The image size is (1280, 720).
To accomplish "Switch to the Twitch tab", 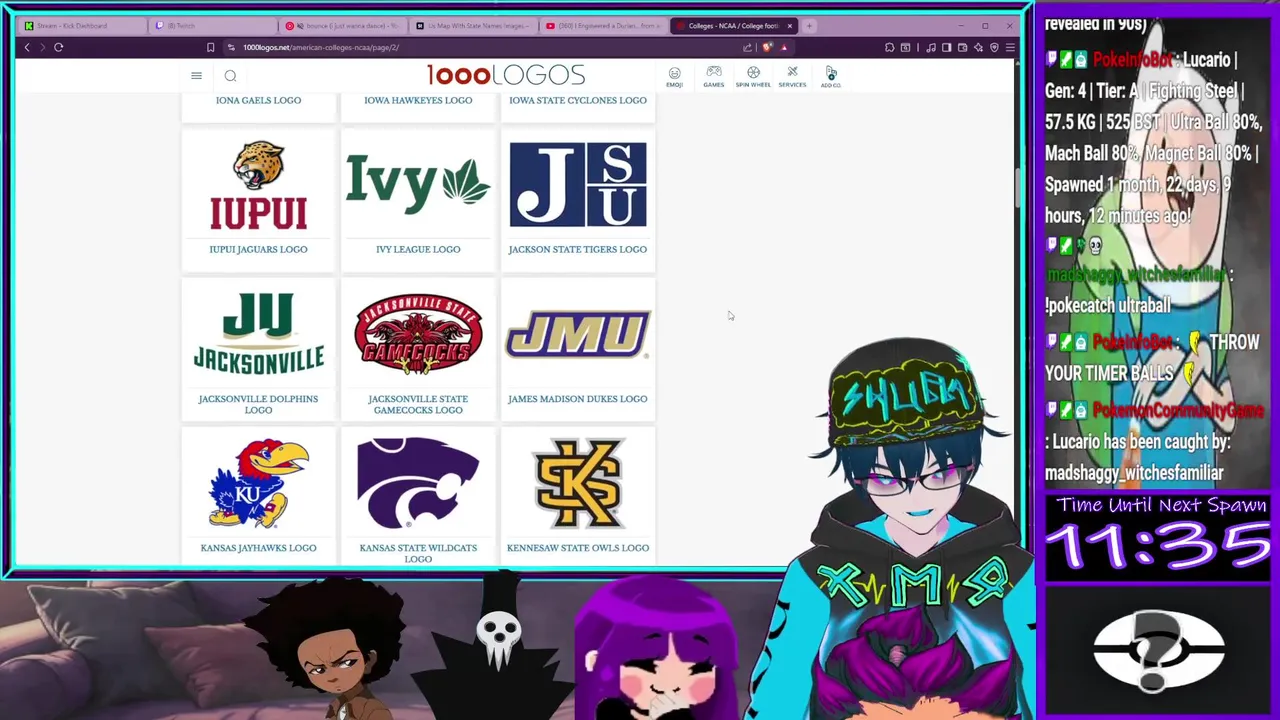I will [x=214, y=25].
